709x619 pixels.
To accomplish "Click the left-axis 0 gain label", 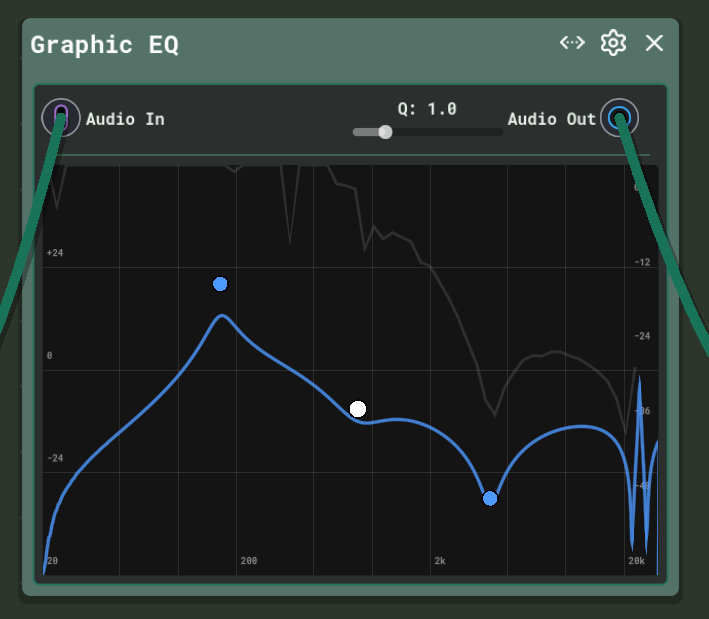I will pos(49,355).
